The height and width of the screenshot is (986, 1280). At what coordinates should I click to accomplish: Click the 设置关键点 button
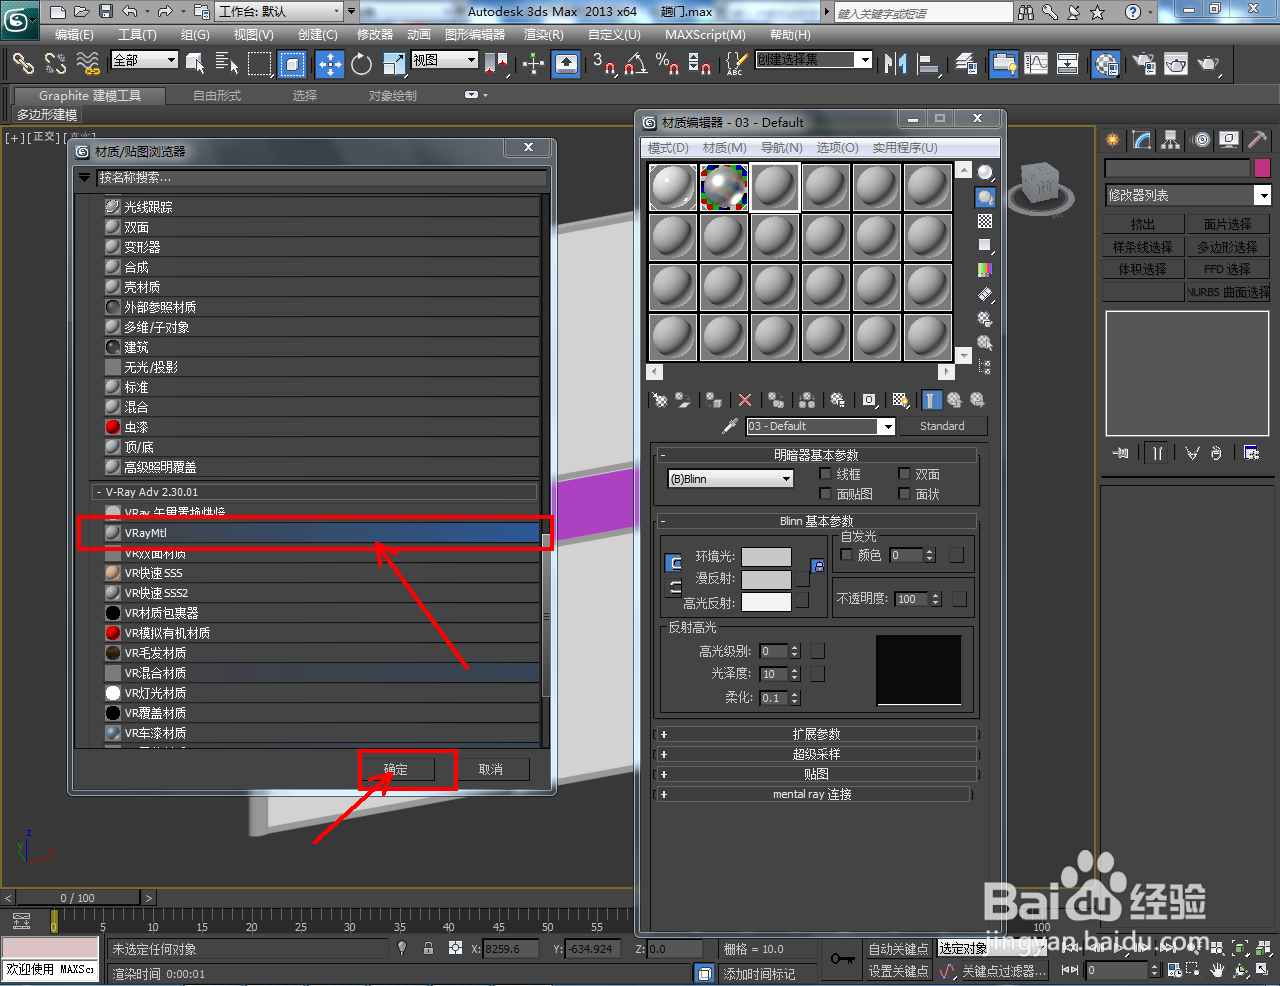click(898, 971)
